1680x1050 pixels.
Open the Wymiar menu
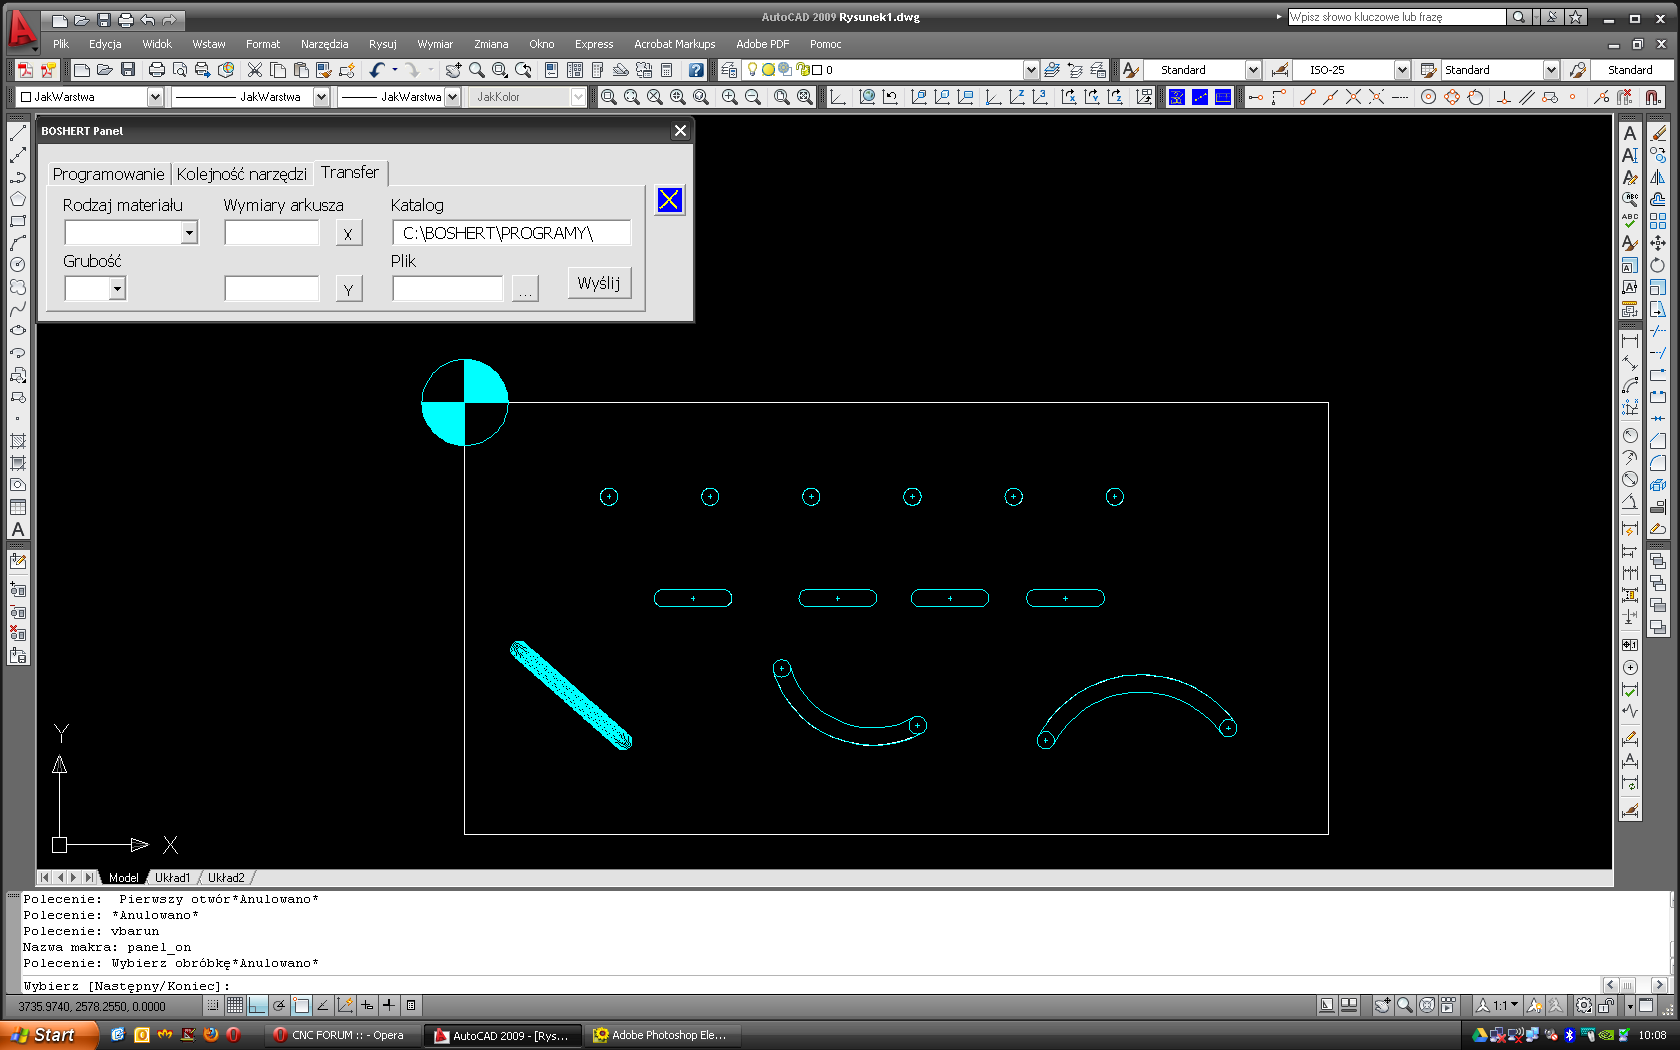click(x=435, y=44)
